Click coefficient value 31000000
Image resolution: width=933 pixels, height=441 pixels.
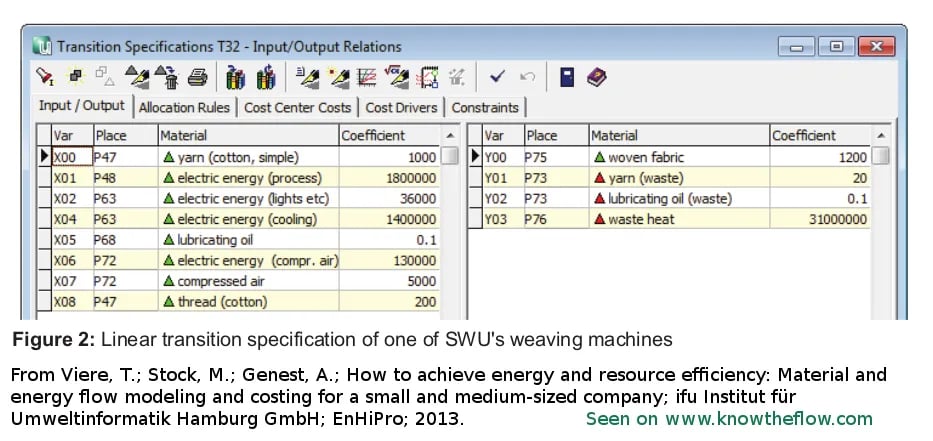click(838, 219)
